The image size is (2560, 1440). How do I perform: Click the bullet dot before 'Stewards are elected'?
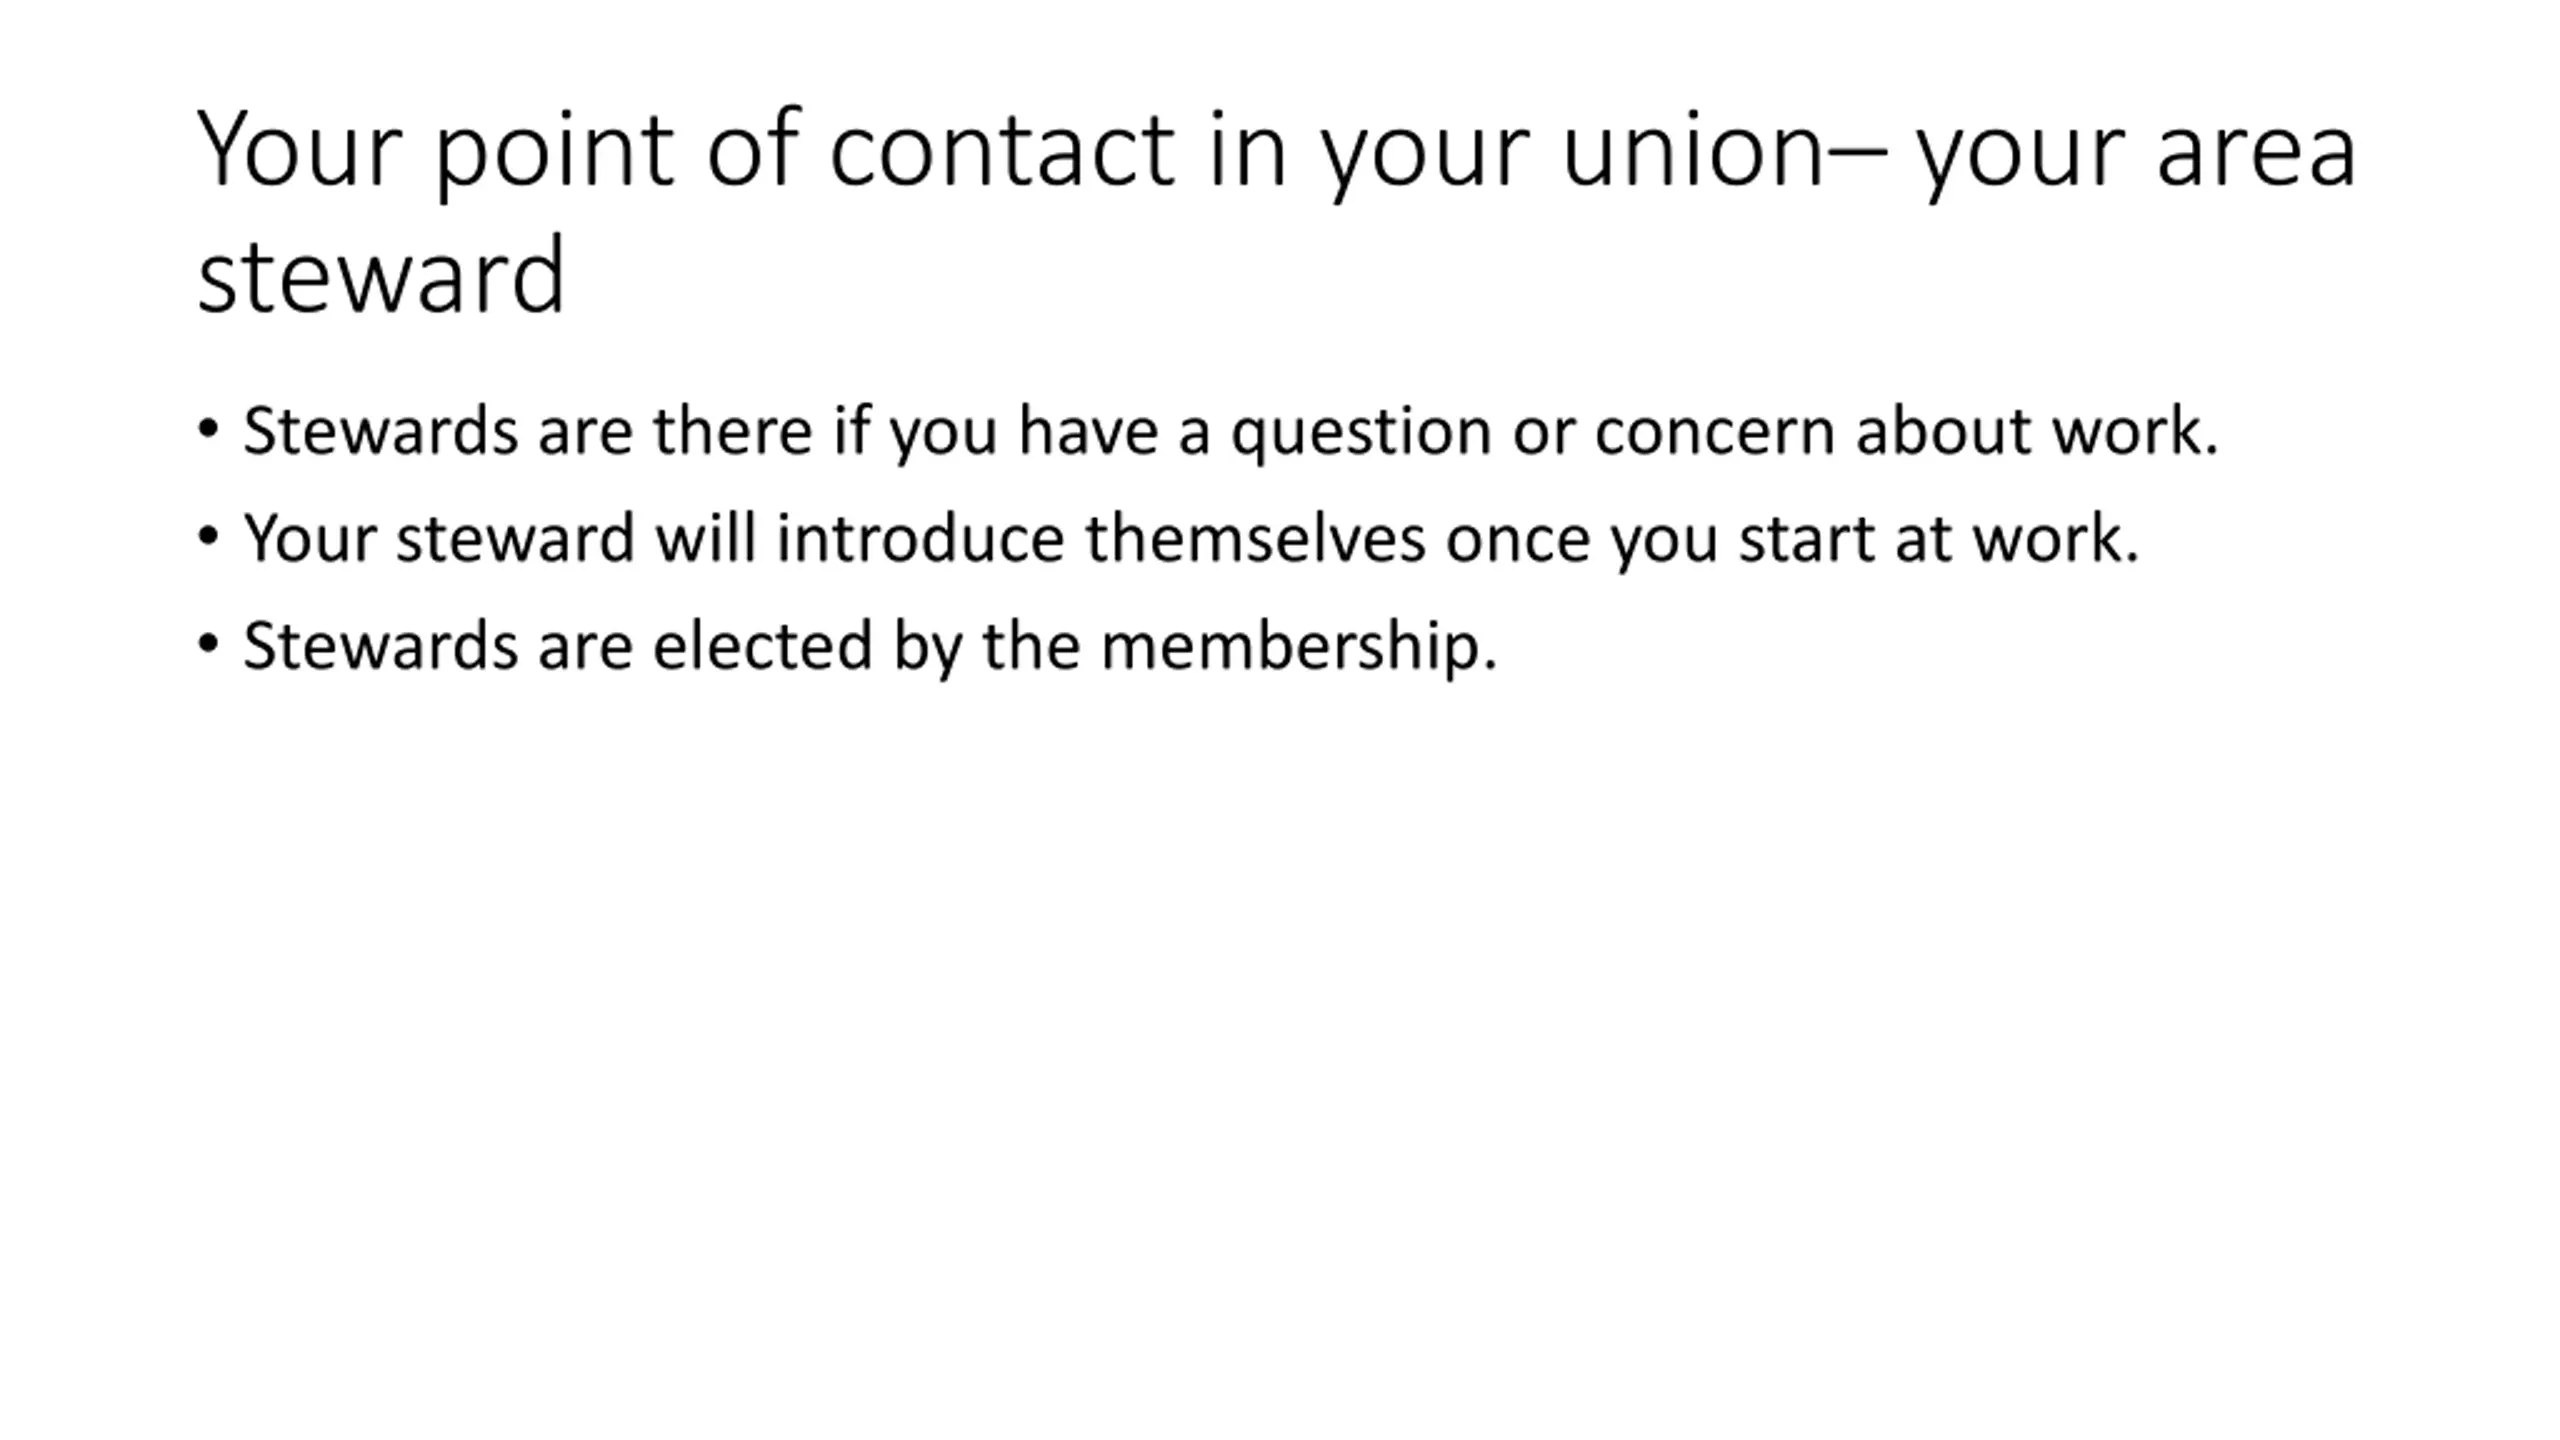[x=208, y=644]
